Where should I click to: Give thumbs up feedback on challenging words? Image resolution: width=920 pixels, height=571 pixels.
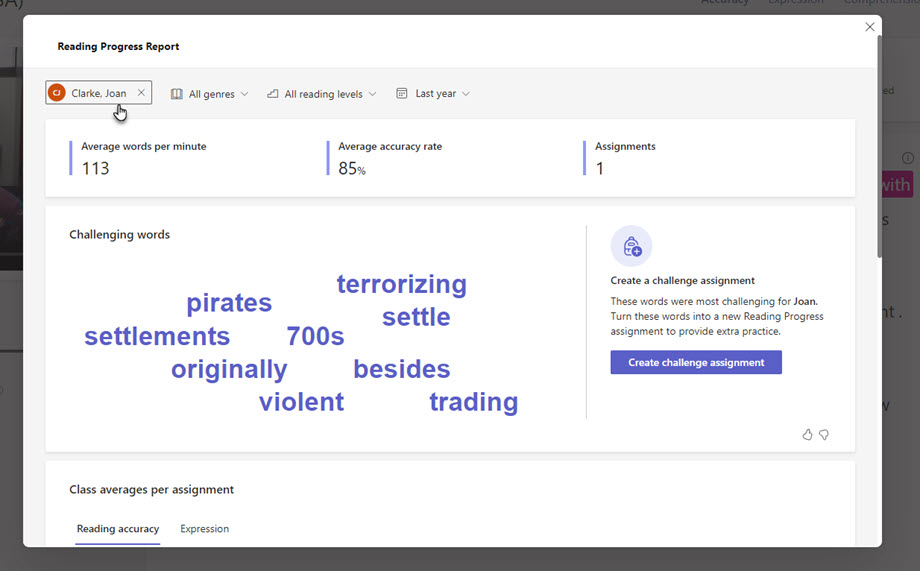click(x=807, y=434)
